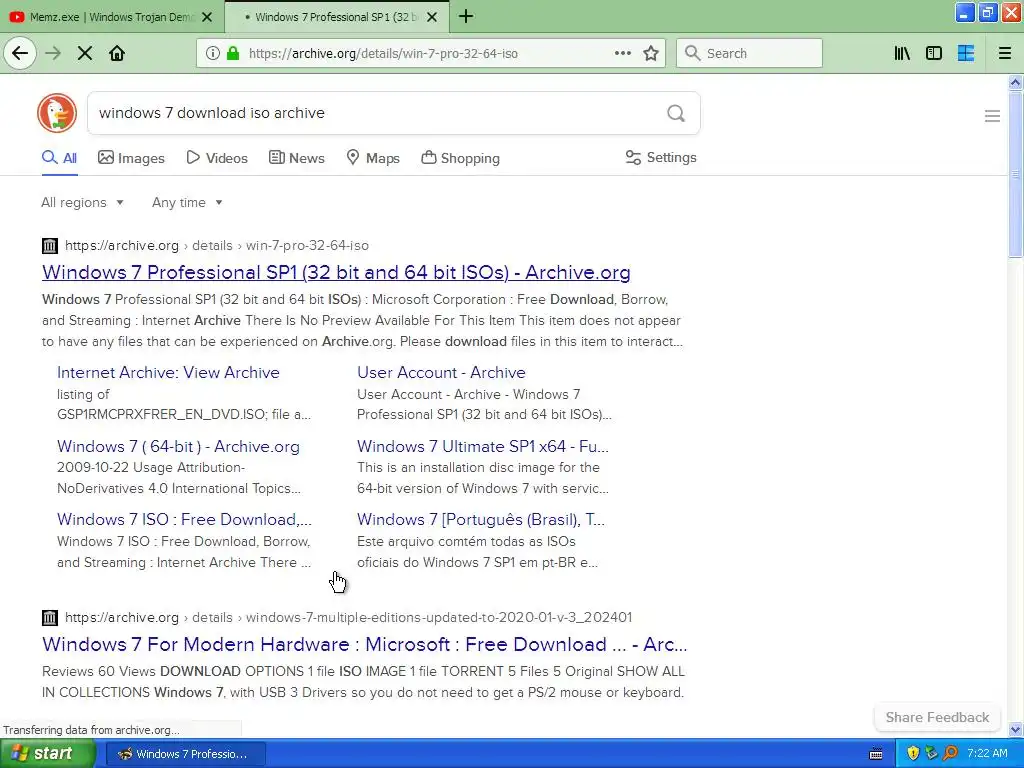Expand the All regions filter dropdown
The height and width of the screenshot is (768, 1024).
tap(82, 202)
